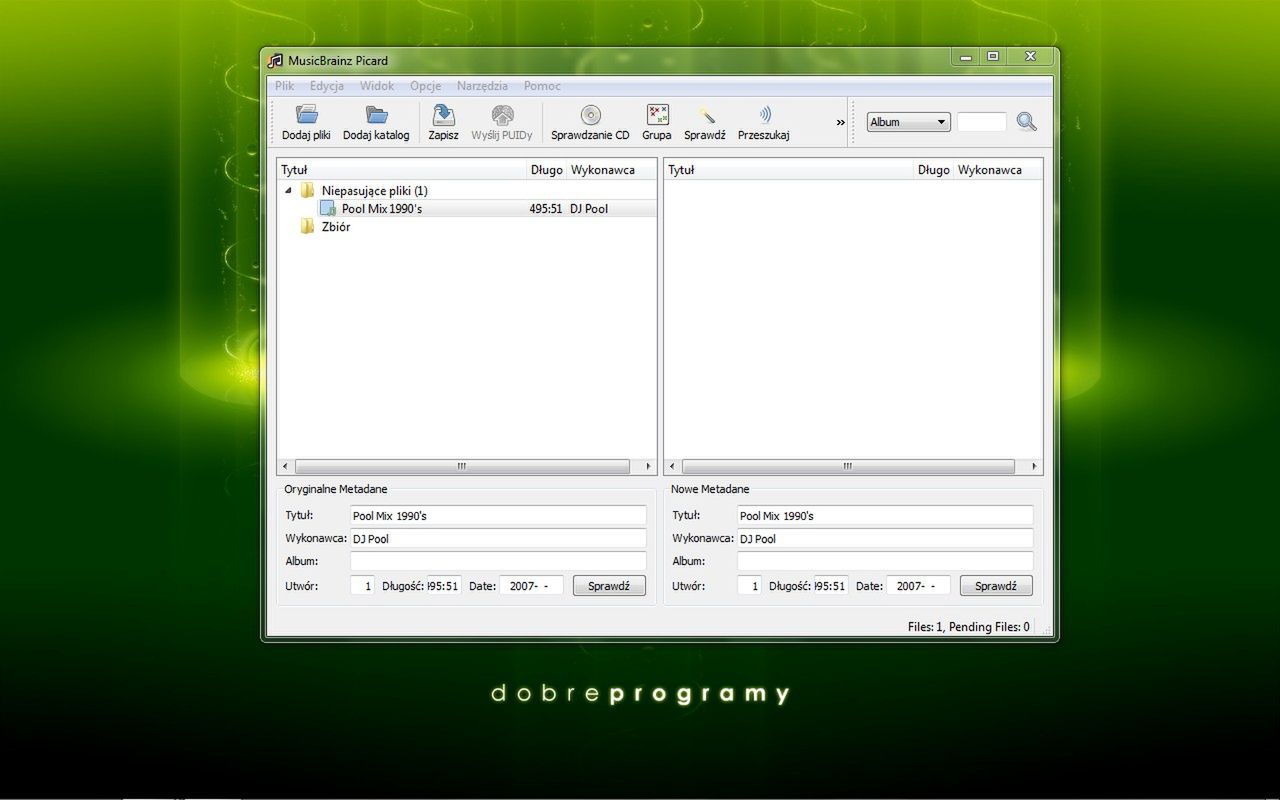Click Tytuł column header in right pane
This screenshot has height=800, width=1280.
[789, 170]
